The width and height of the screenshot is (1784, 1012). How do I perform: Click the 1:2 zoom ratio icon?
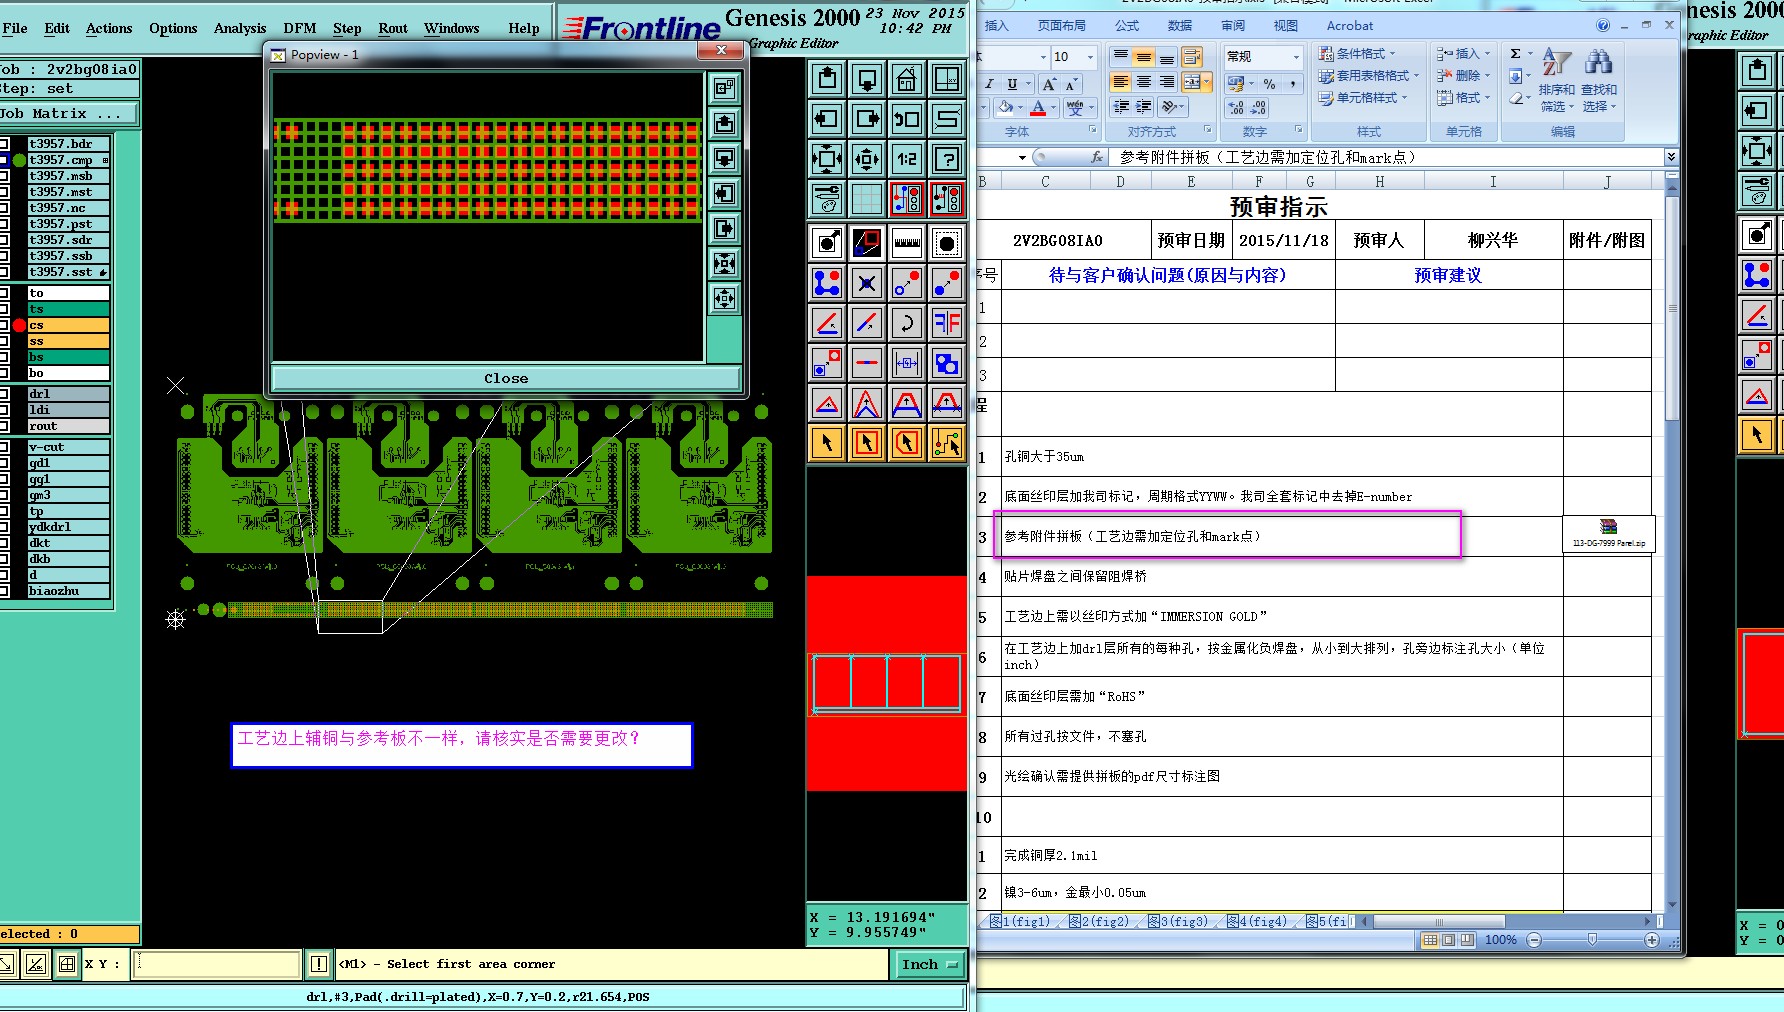point(907,158)
